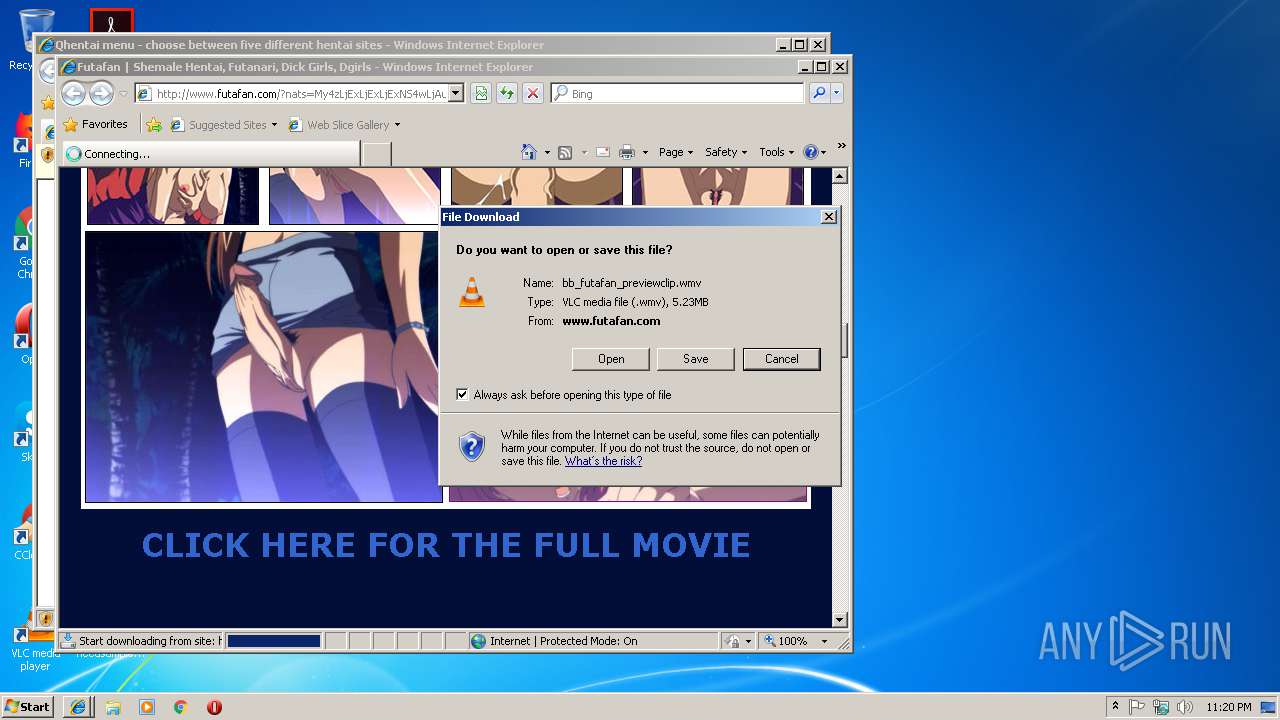Click the page scrollbar up arrow
The height and width of the screenshot is (720, 1280).
tap(840, 176)
